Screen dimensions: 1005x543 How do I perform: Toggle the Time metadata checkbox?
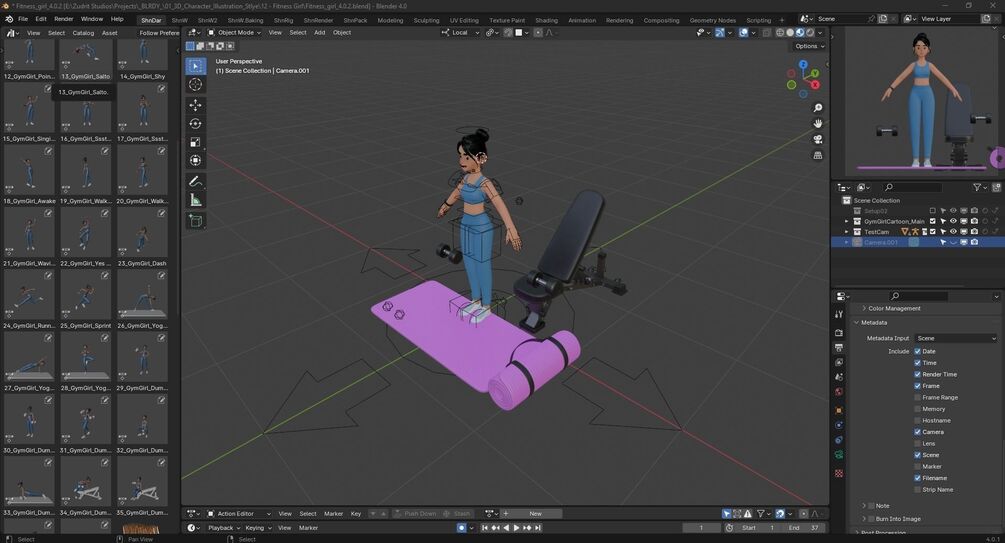[917, 363]
